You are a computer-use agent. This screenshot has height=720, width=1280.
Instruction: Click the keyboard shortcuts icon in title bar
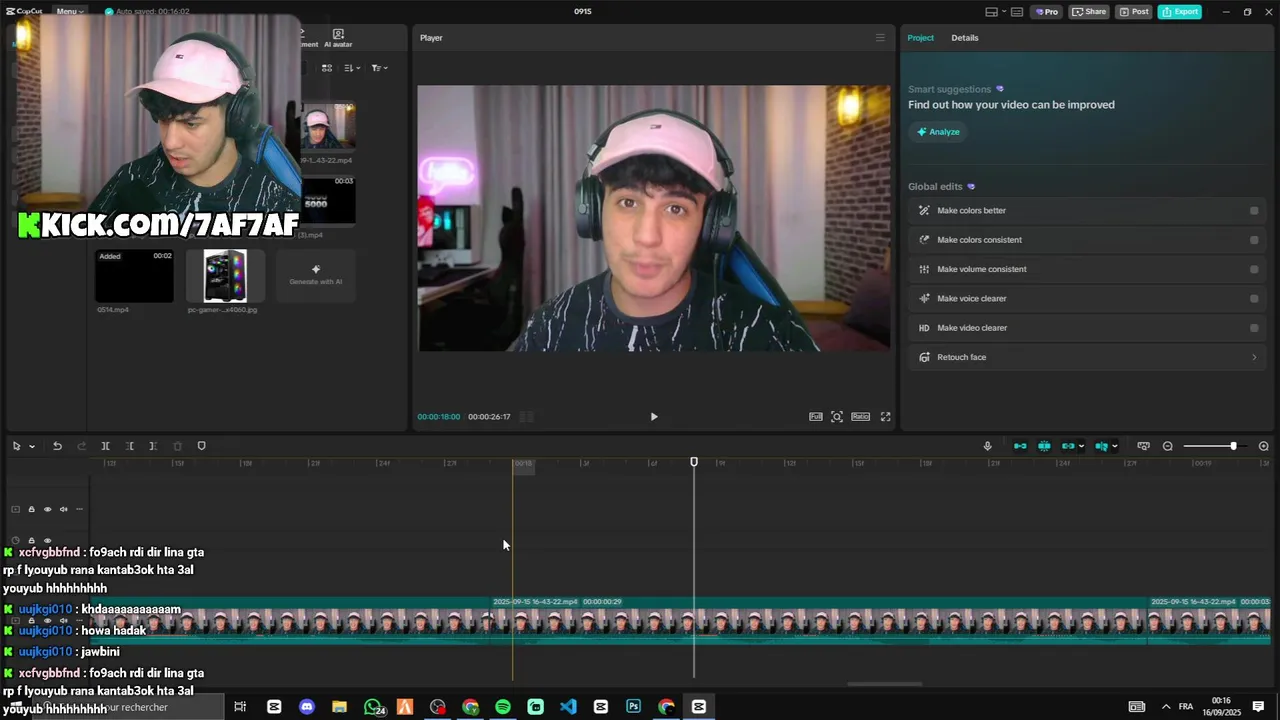(1017, 12)
